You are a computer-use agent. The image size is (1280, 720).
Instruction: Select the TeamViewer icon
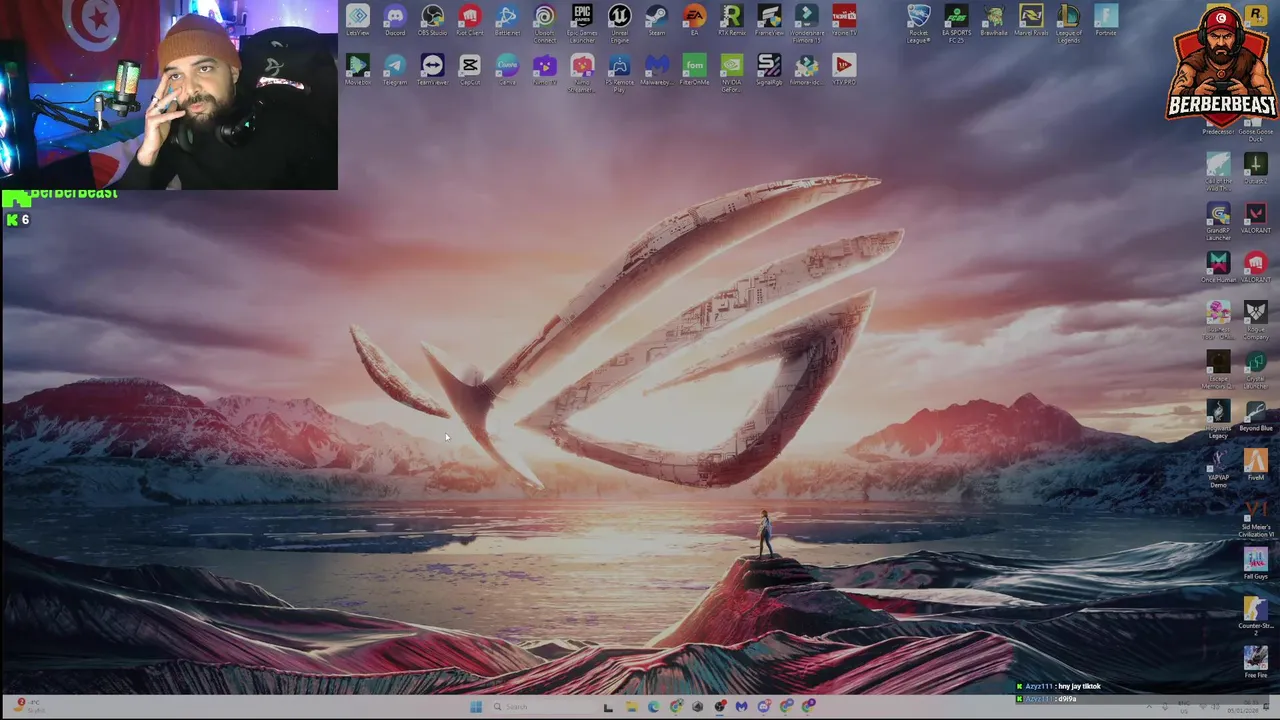tap(432, 70)
